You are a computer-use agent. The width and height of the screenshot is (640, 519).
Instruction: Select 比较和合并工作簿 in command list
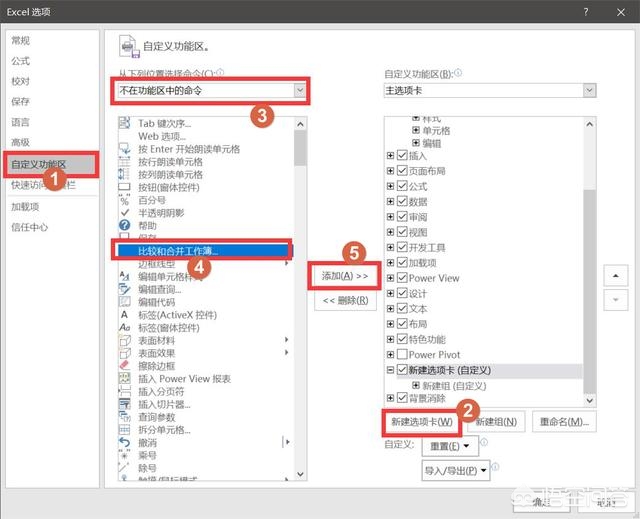click(x=205, y=251)
